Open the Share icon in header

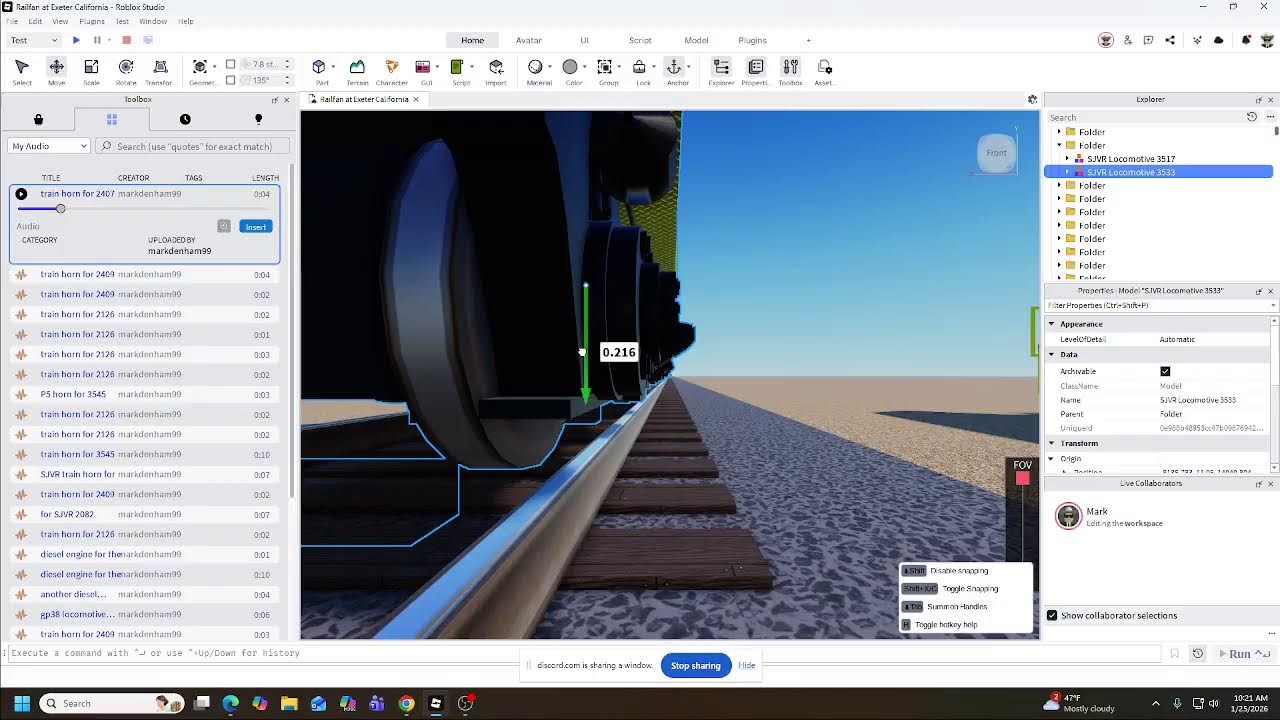coord(1171,40)
